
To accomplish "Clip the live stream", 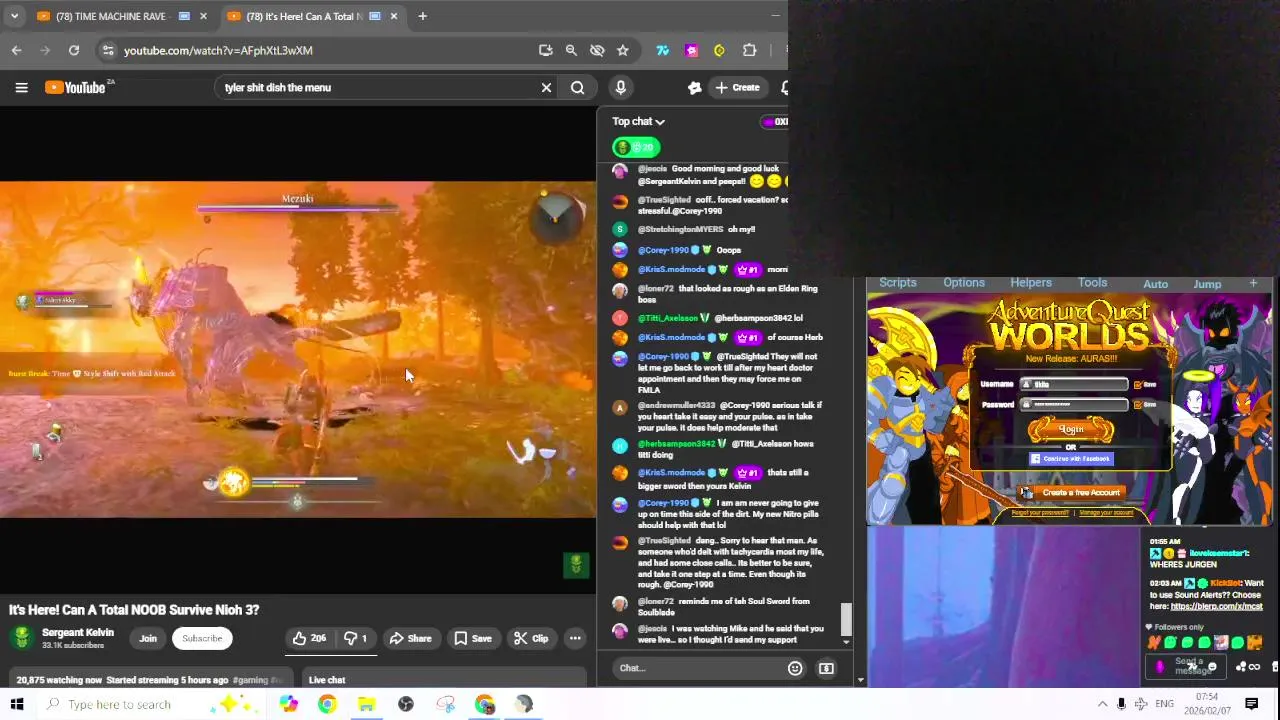I will (531, 638).
